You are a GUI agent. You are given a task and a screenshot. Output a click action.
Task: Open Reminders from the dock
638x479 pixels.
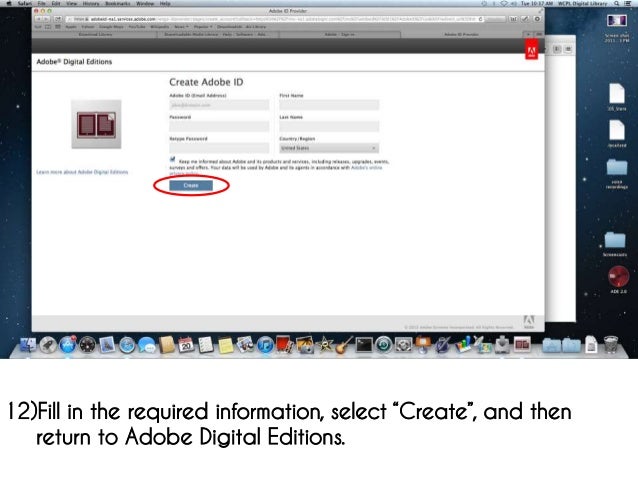[205, 345]
